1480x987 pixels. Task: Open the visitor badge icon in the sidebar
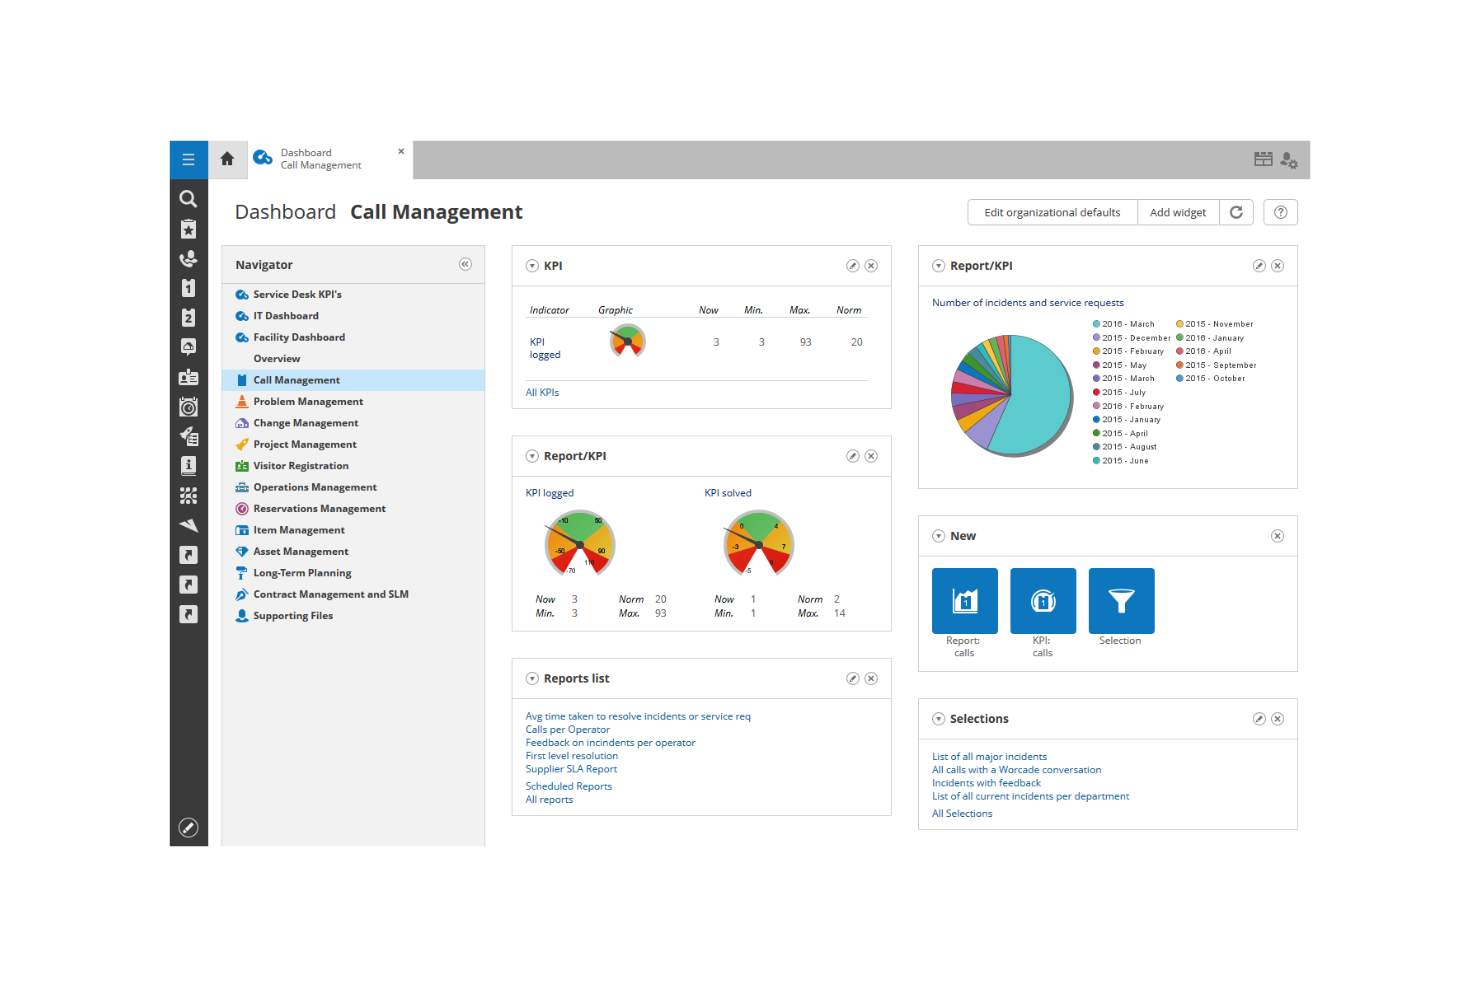click(x=188, y=377)
